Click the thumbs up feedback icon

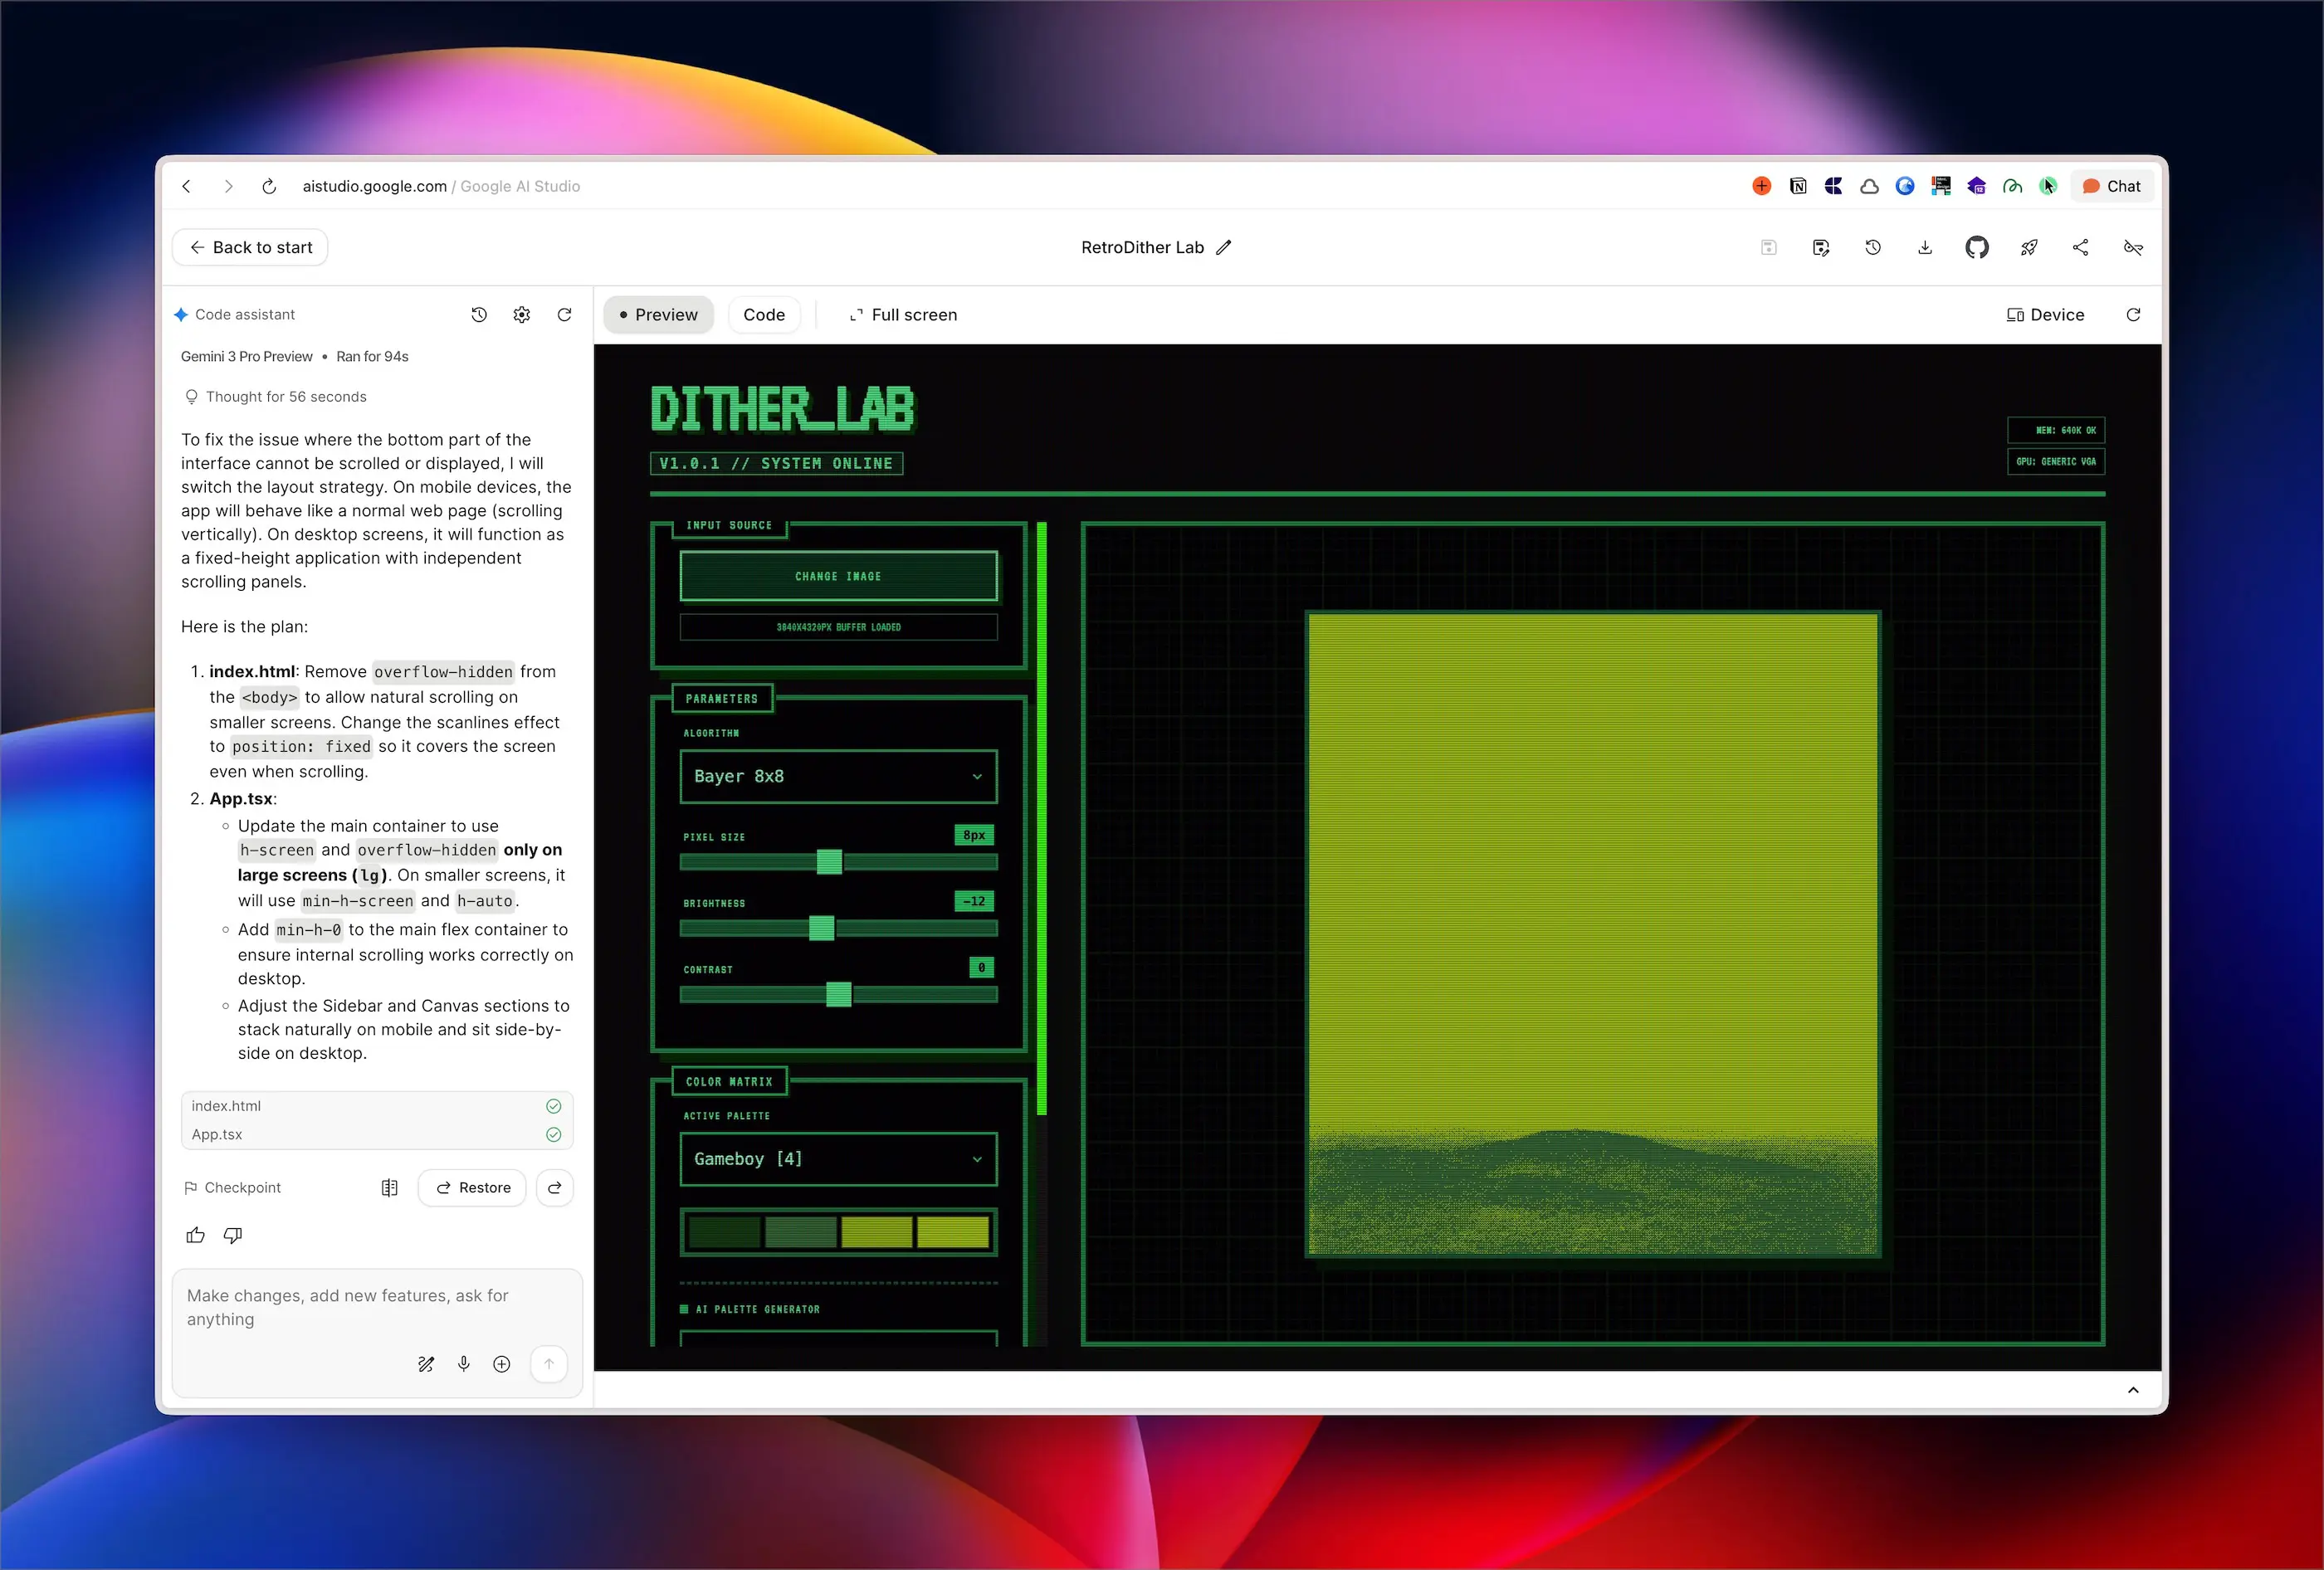(x=195, y=1235)
